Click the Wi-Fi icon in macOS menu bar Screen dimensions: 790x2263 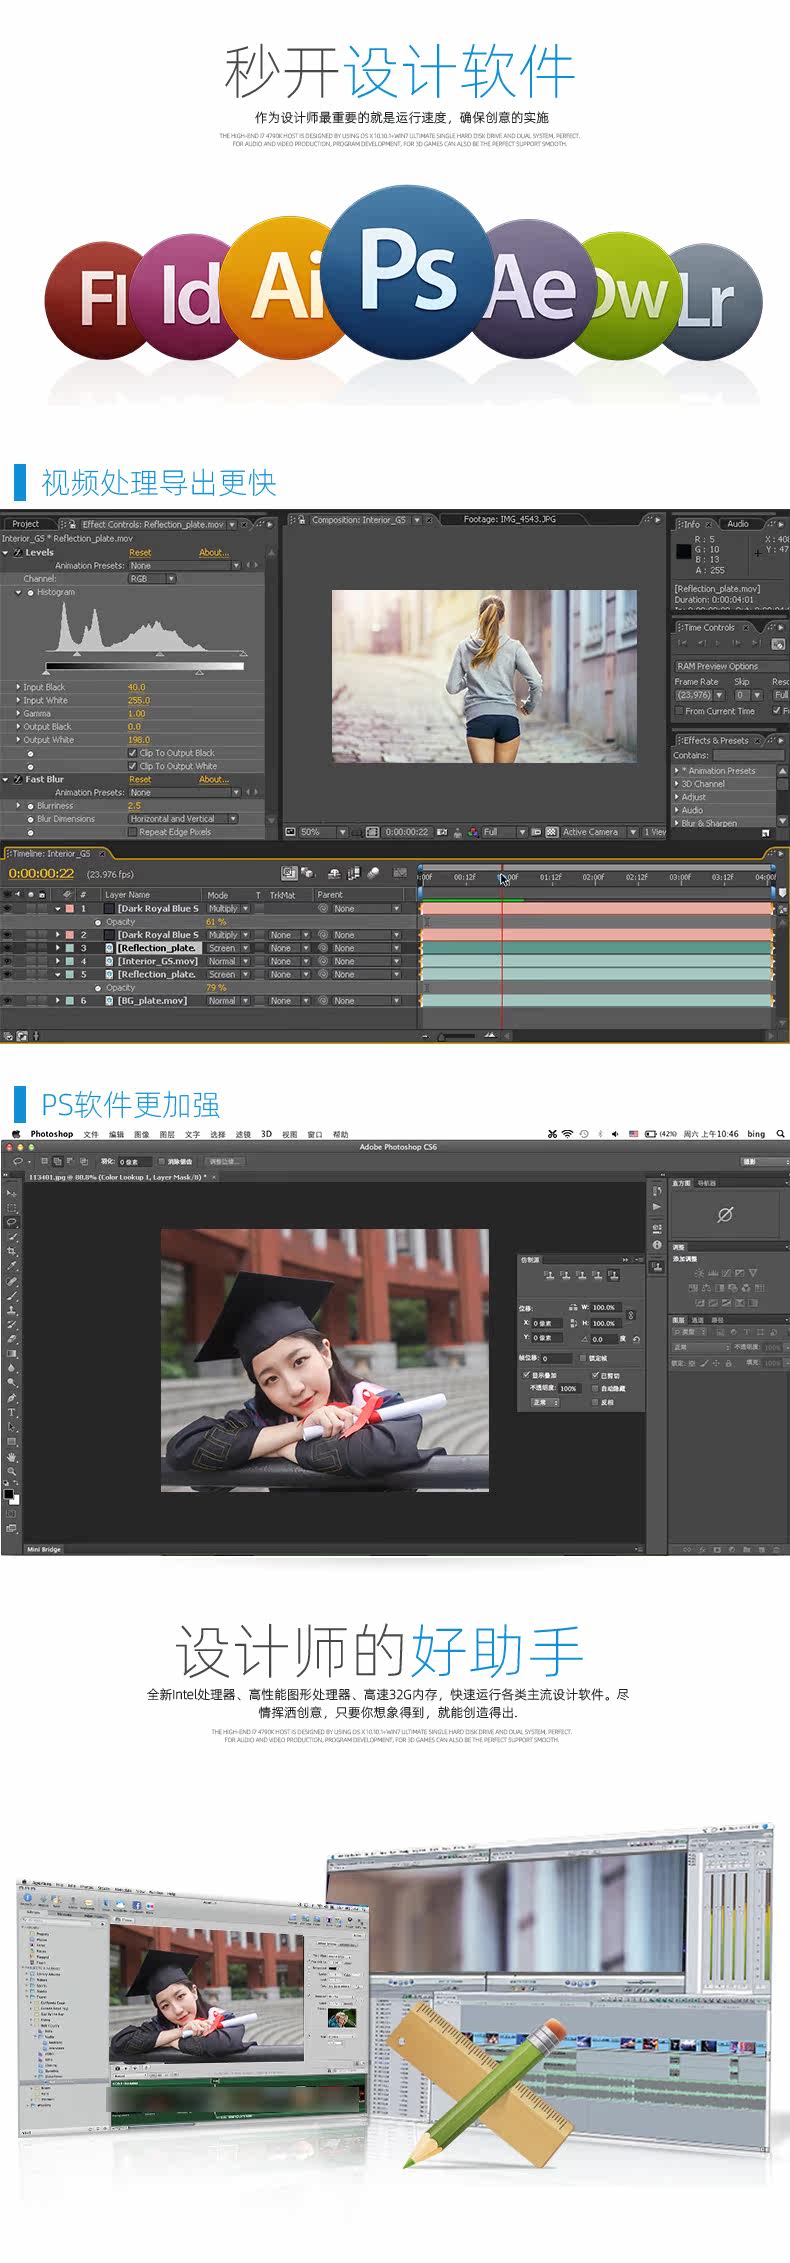(567, 1134)
